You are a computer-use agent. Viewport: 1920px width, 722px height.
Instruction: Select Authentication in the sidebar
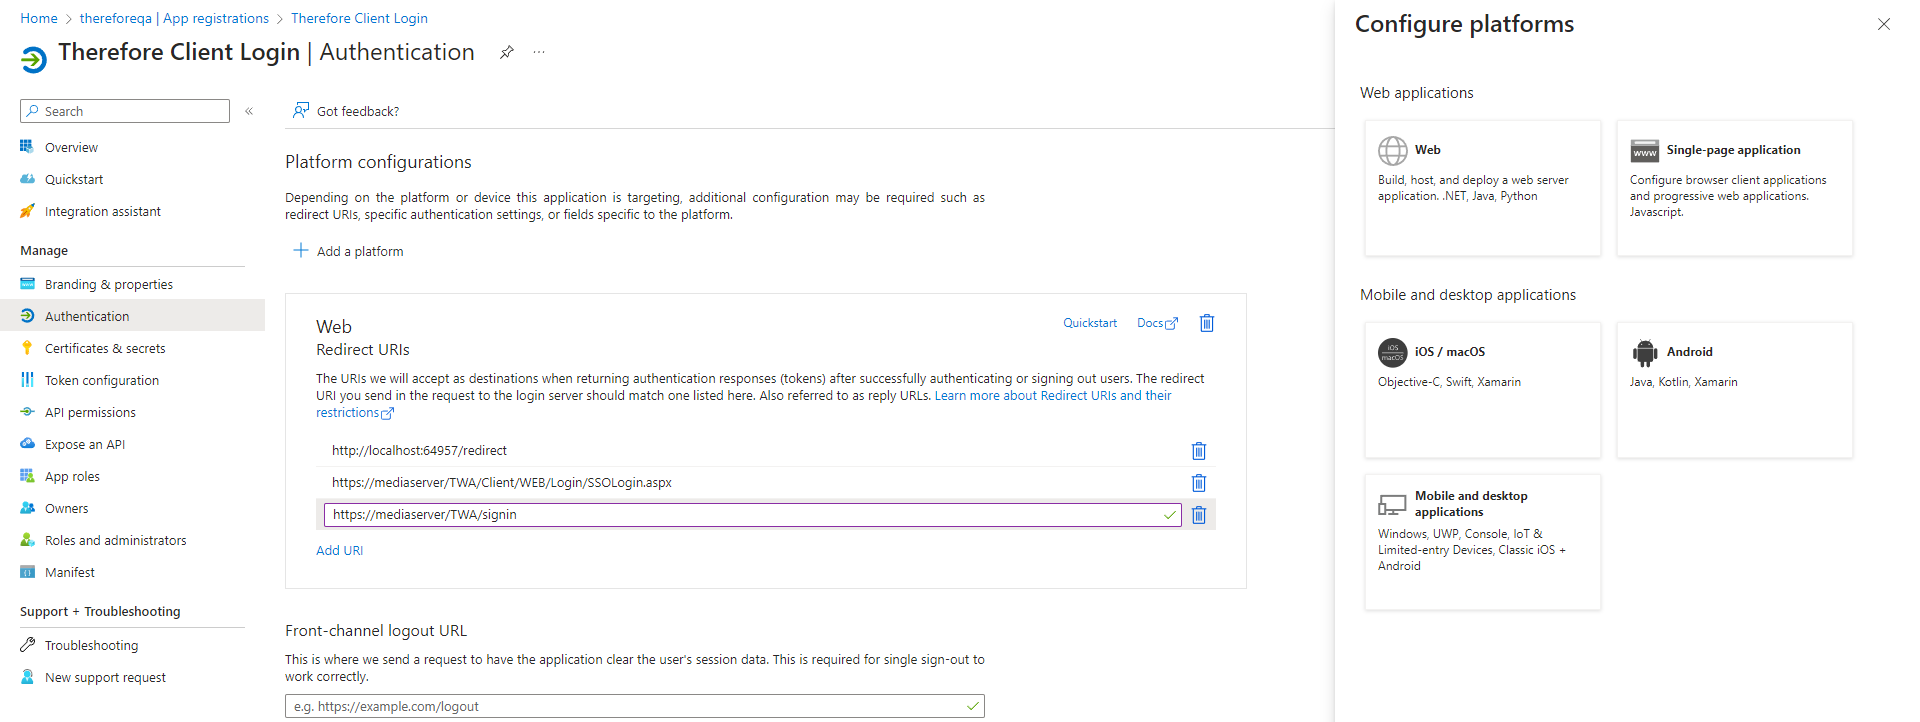point(132,316)
